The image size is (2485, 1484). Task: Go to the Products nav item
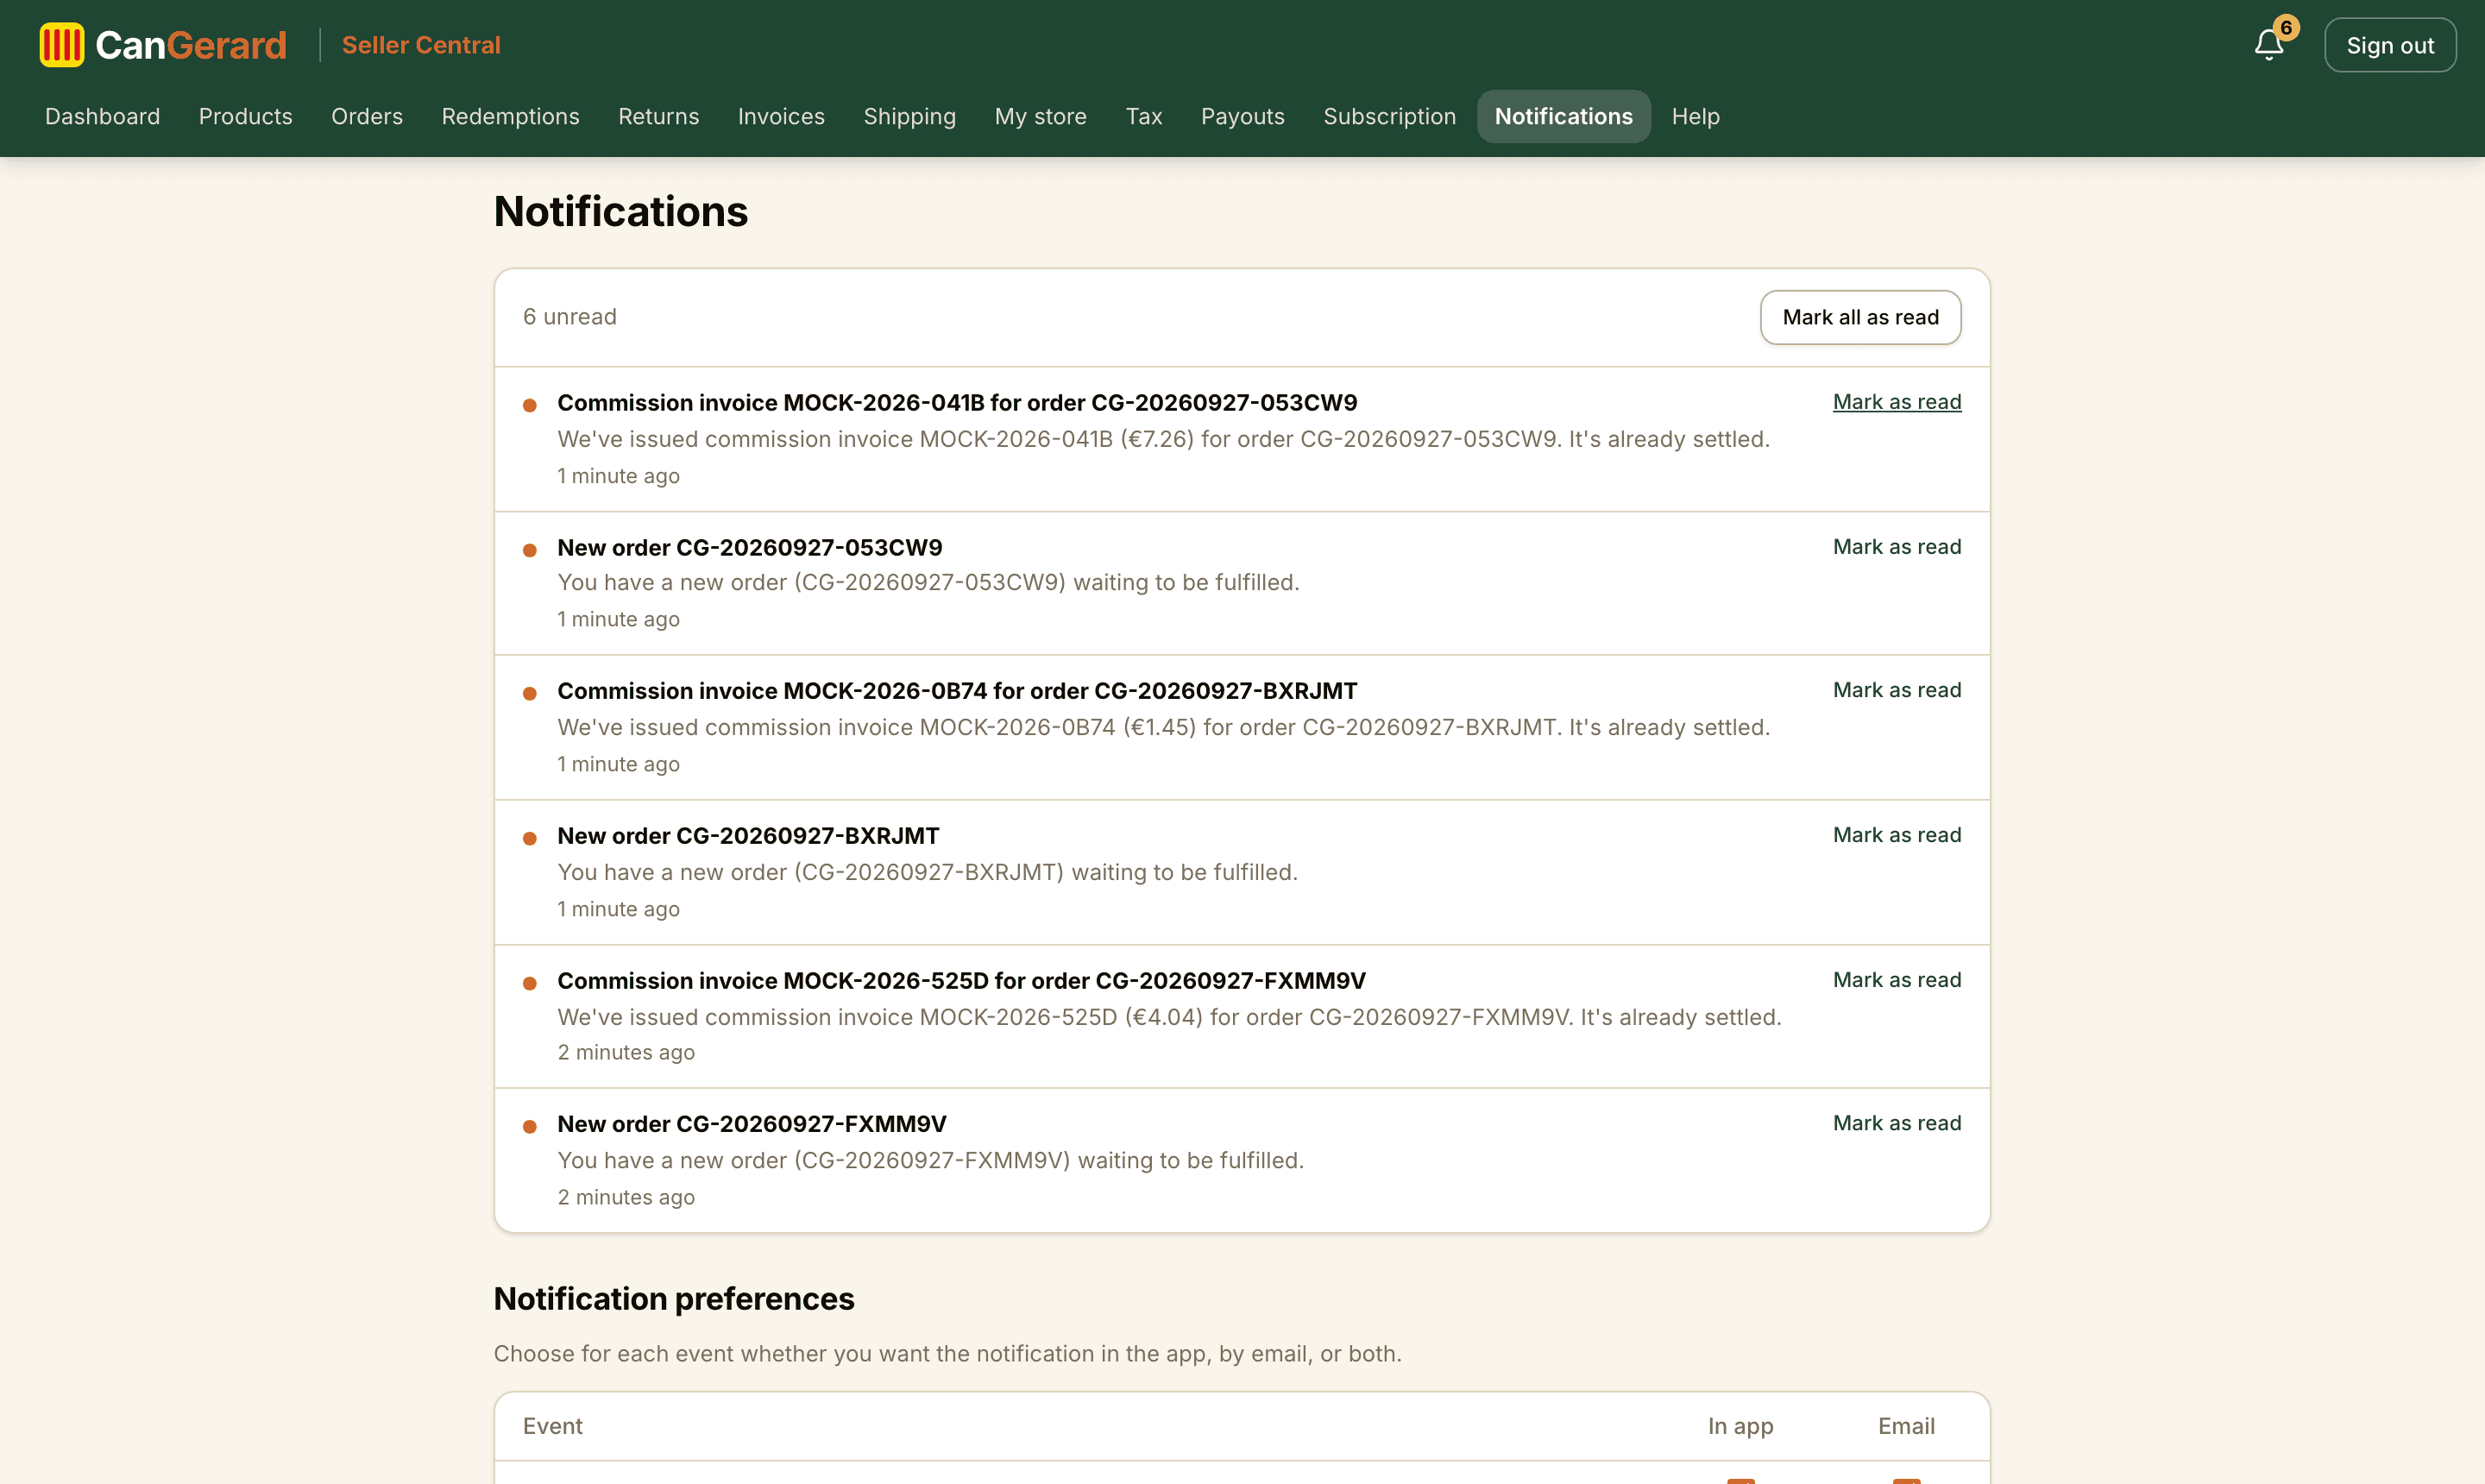click(245, 116)
